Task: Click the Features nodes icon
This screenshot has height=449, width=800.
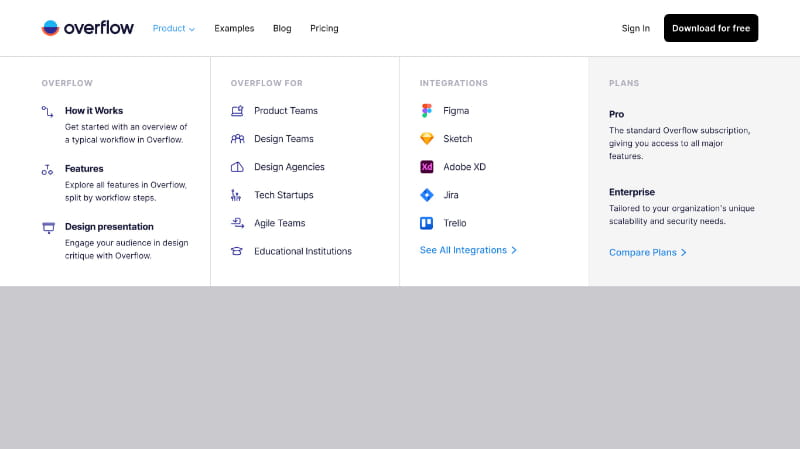Action: tap(47, 169)
